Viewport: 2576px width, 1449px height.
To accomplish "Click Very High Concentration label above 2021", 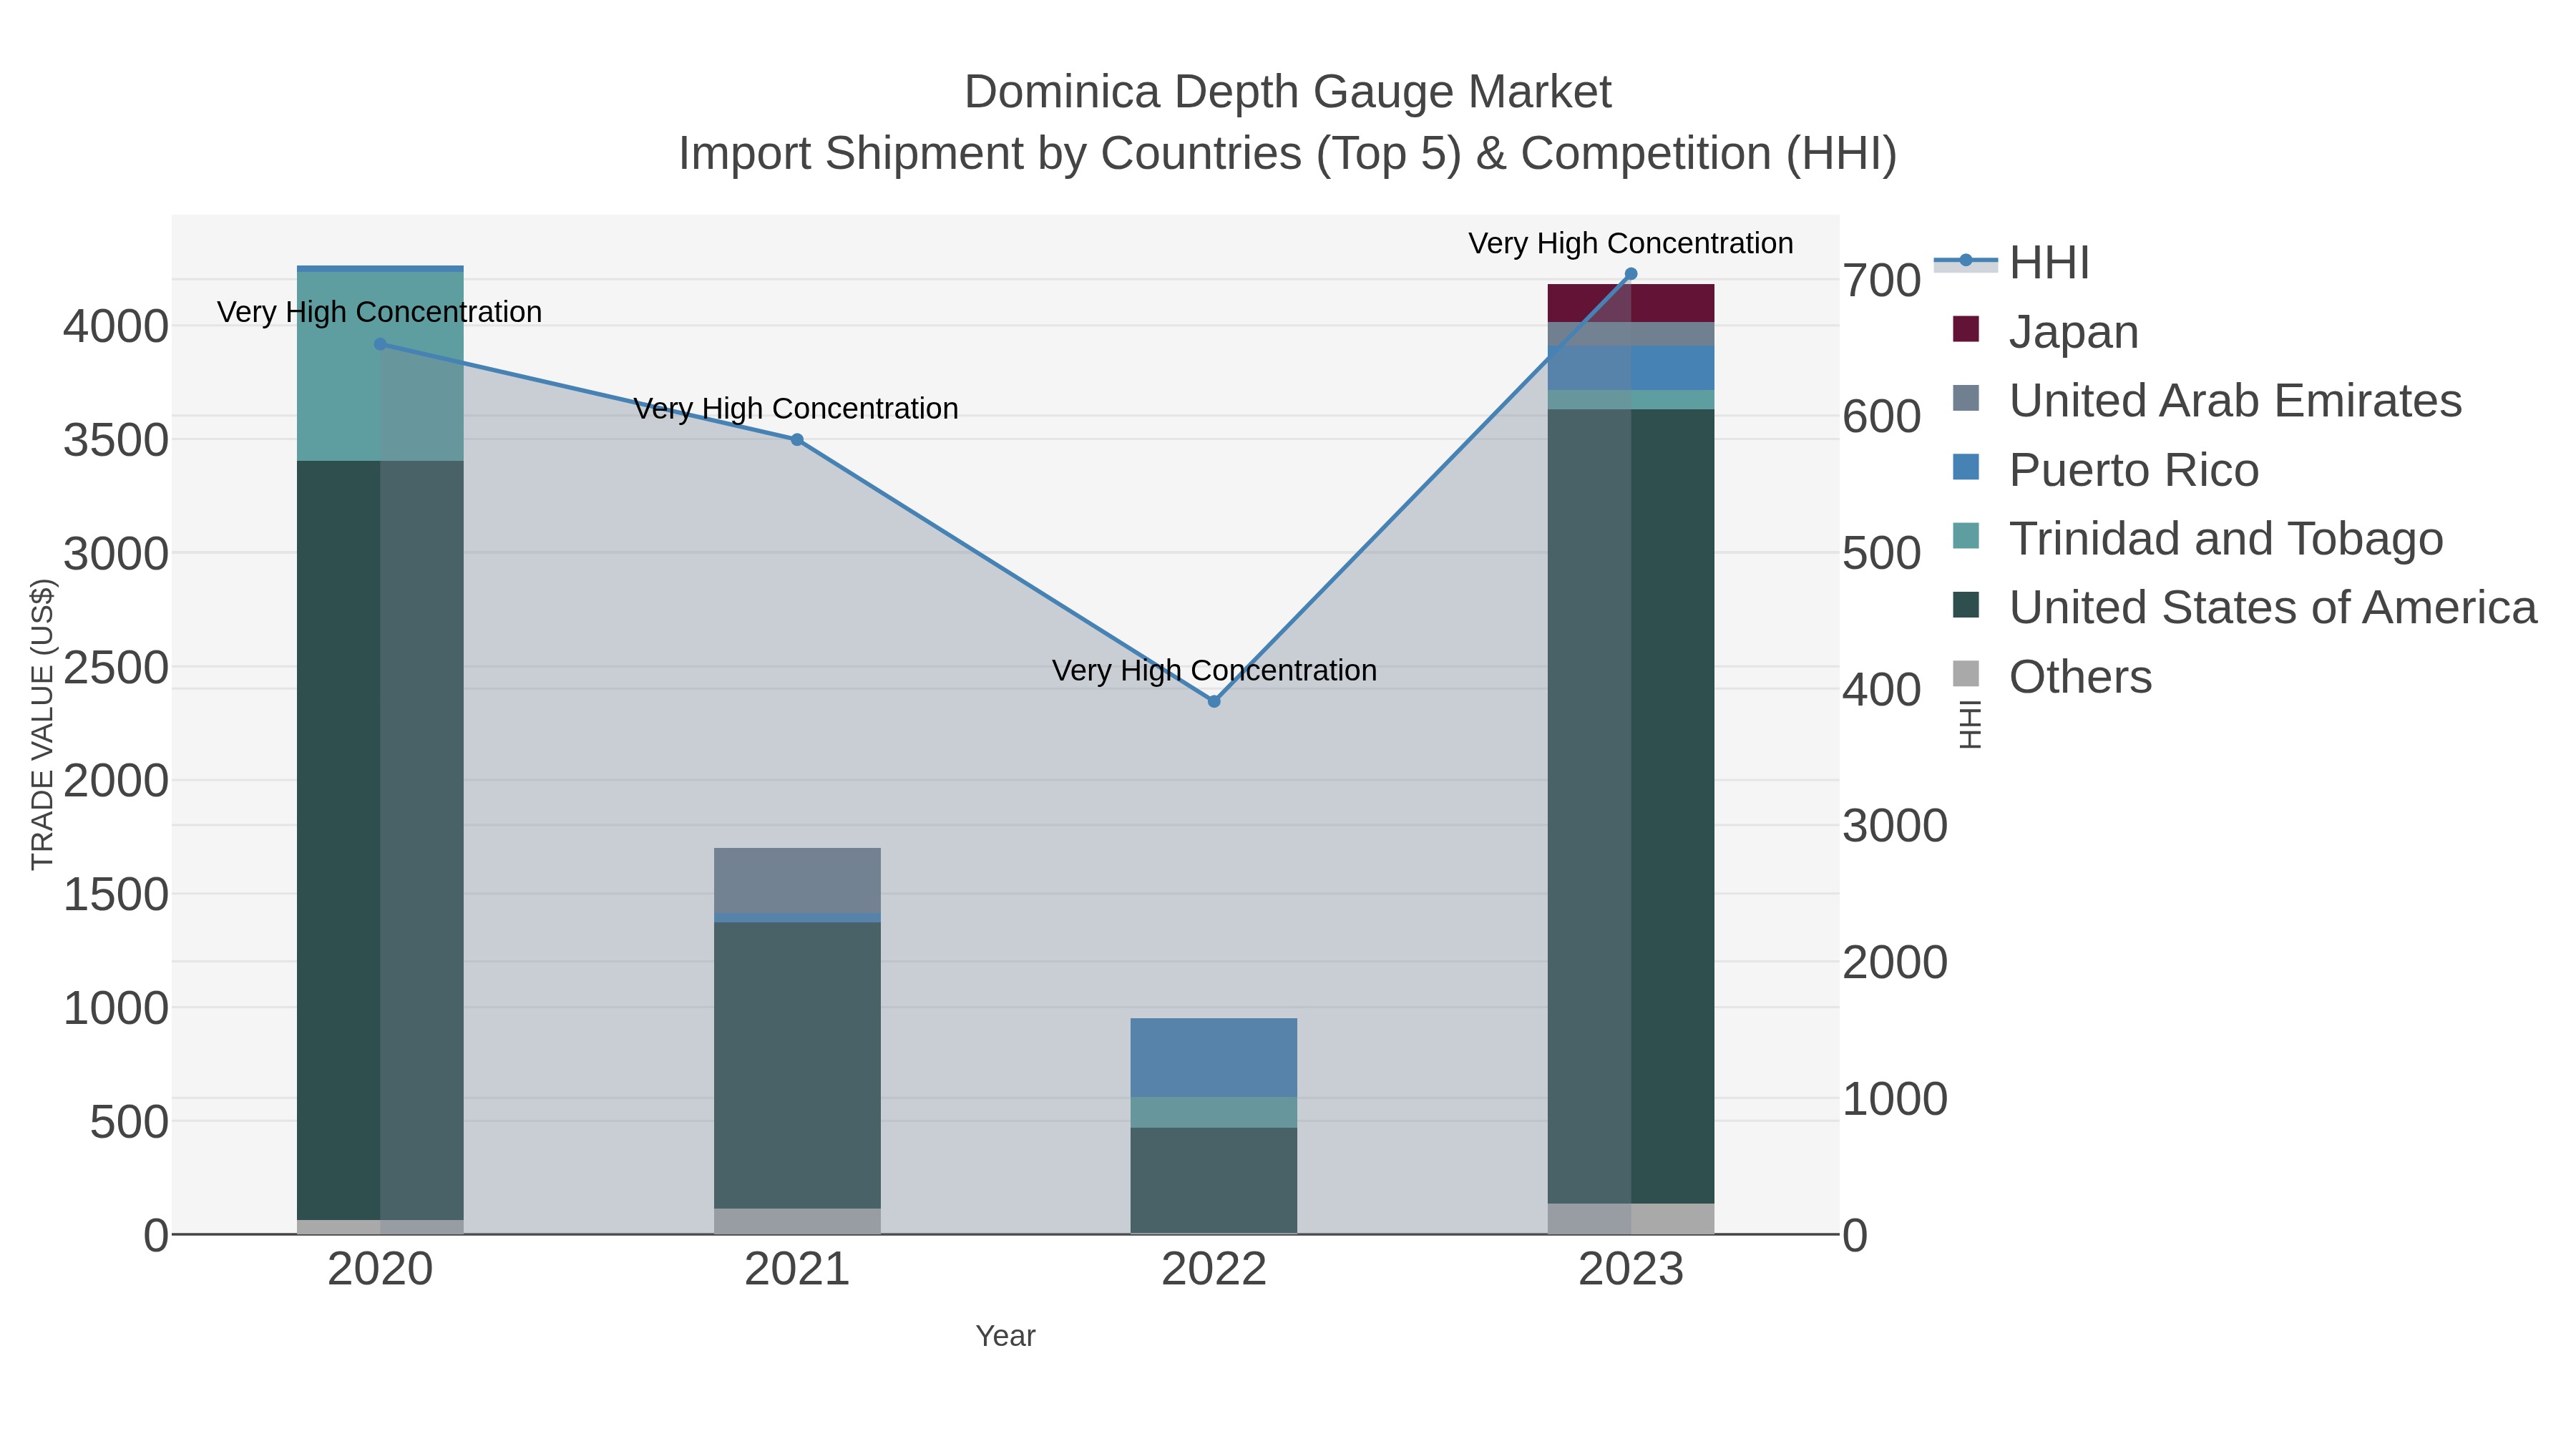I will (x=796, y=408).
